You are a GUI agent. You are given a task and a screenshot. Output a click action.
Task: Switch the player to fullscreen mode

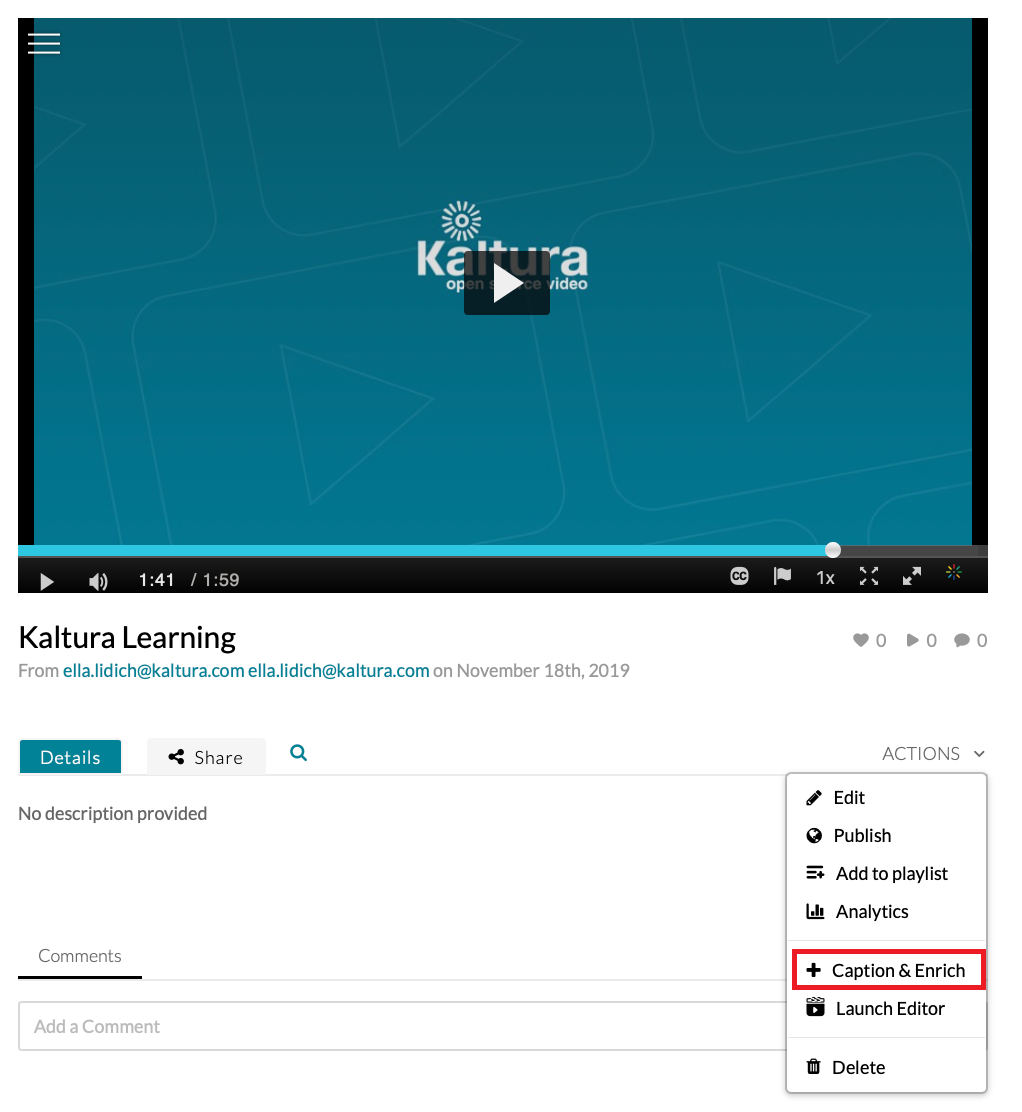click(869, 576)
